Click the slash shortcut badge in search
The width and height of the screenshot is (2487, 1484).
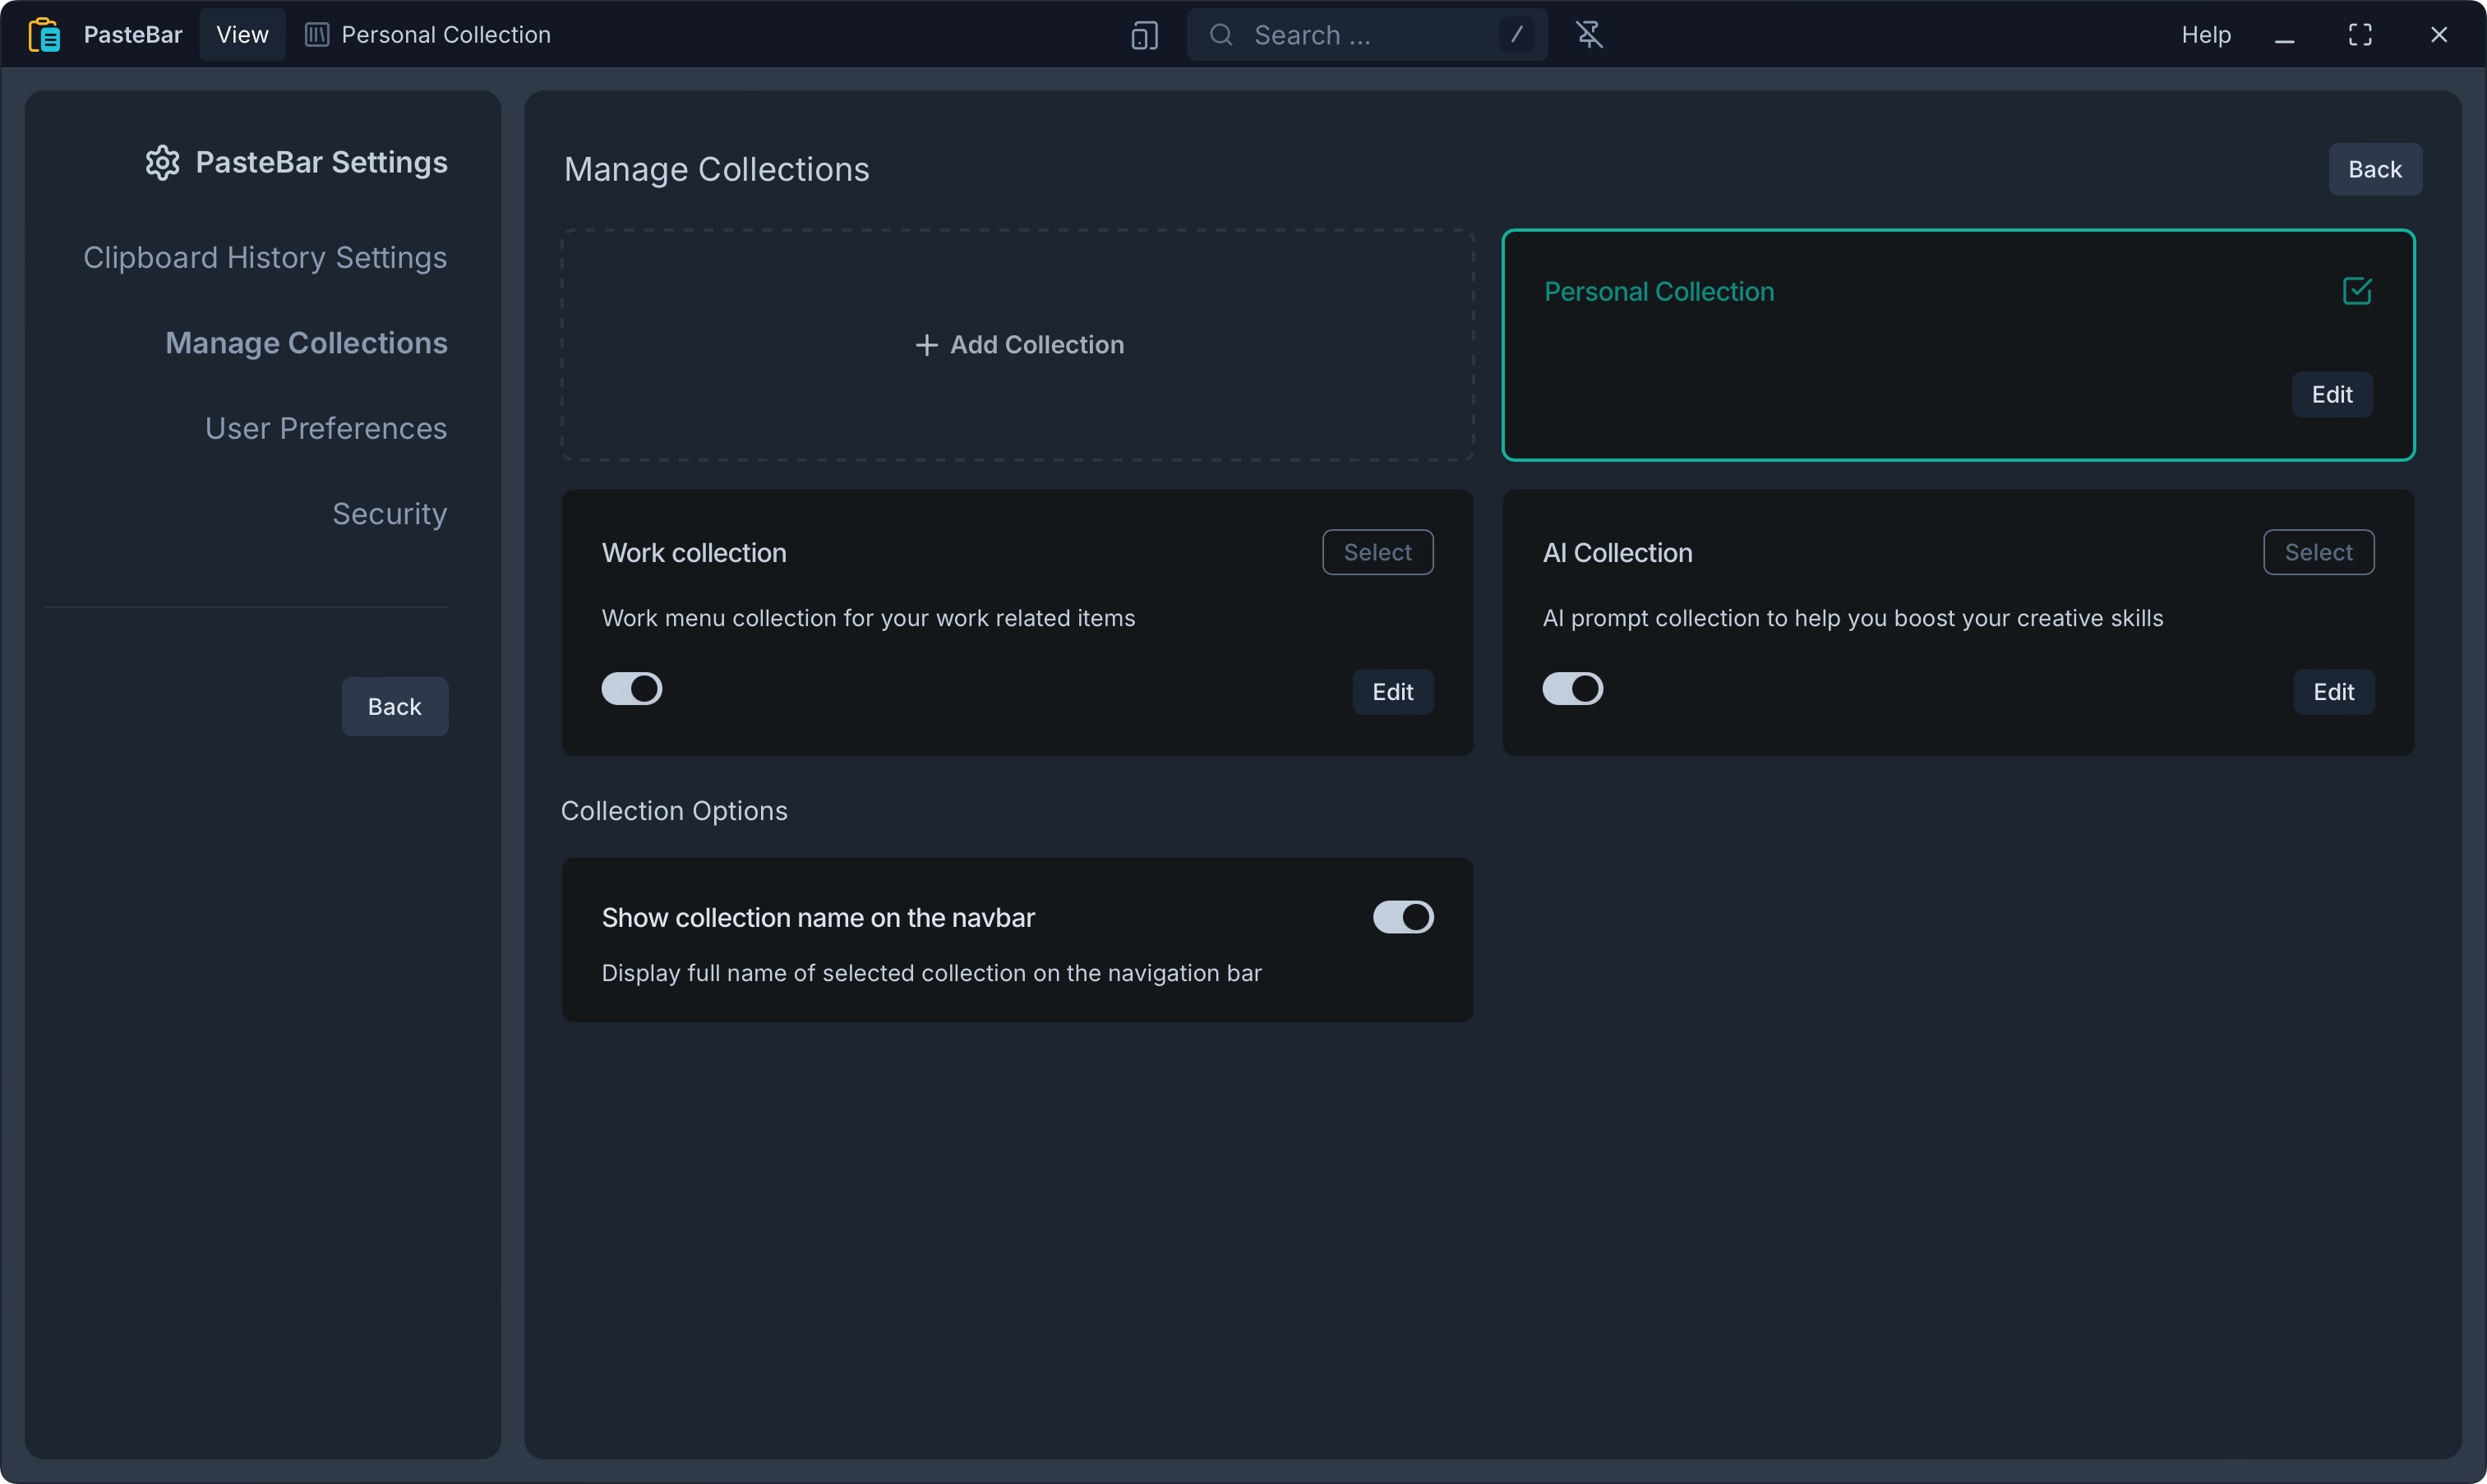[1516, 35]
